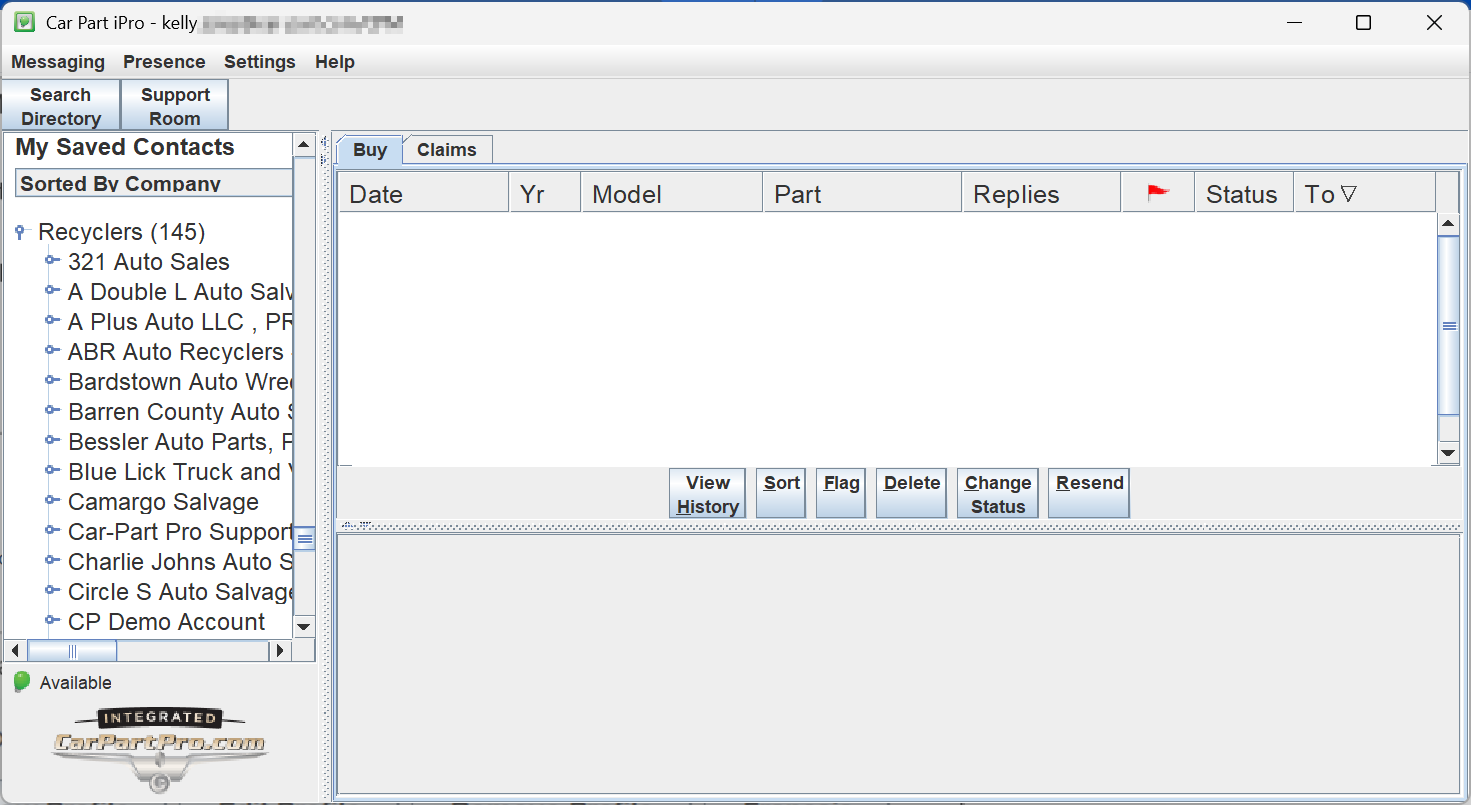Click the View History button
Viewport: 1471px width, 805px height.
click(x=707, y=494)
